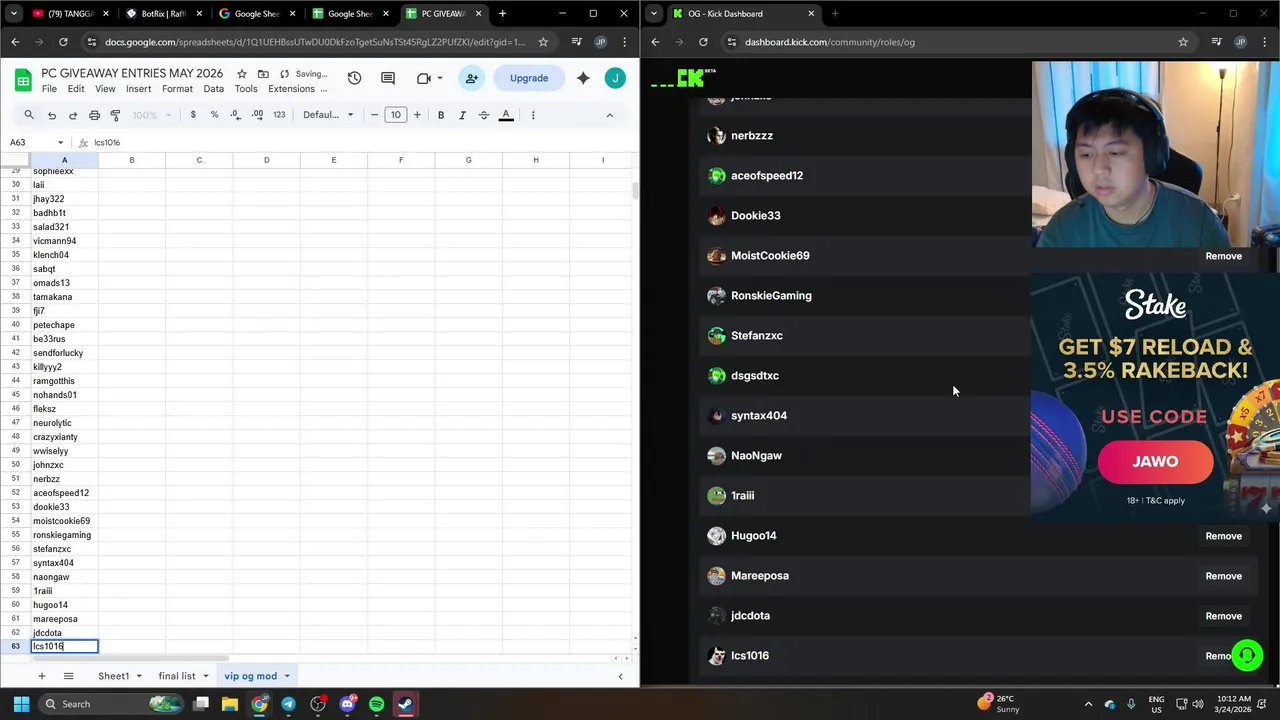Image resolution: width=1280 pixels, height=720 pixels.
Task: Increase decimal places icon
Action: coord(257,115)
